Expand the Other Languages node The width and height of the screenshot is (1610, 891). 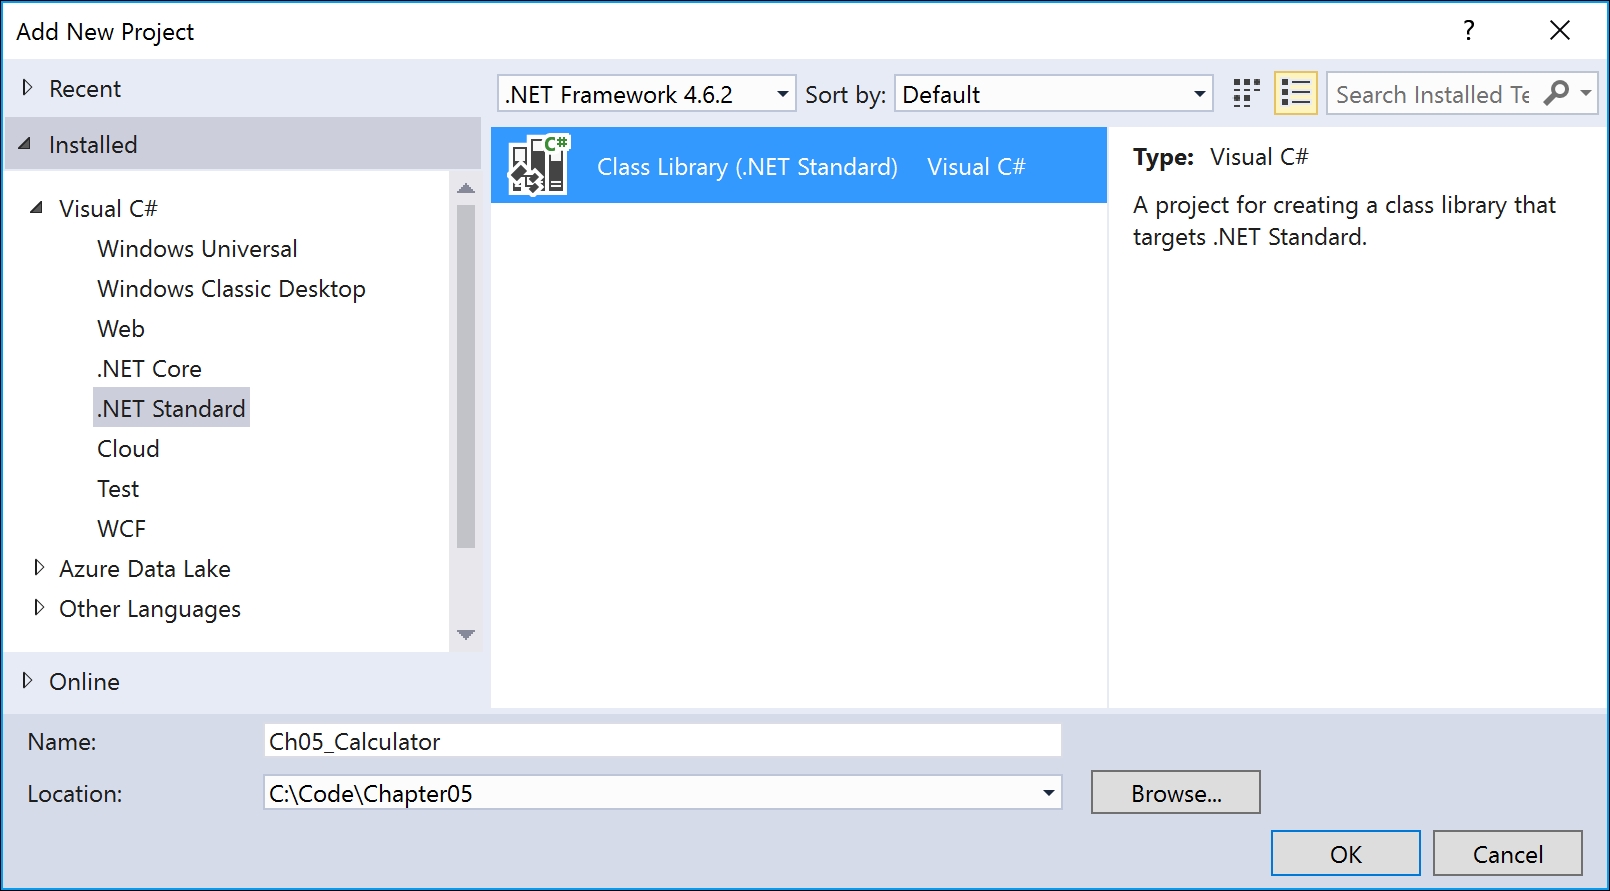[x=39, y=608]
